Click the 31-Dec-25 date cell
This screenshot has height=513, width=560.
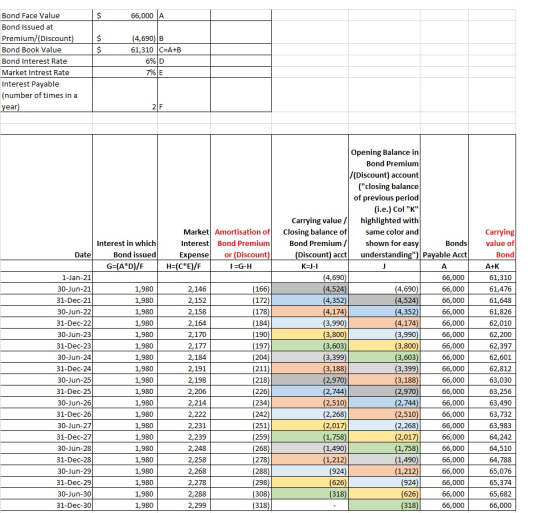pyautogui.click(x=46, y=392)
